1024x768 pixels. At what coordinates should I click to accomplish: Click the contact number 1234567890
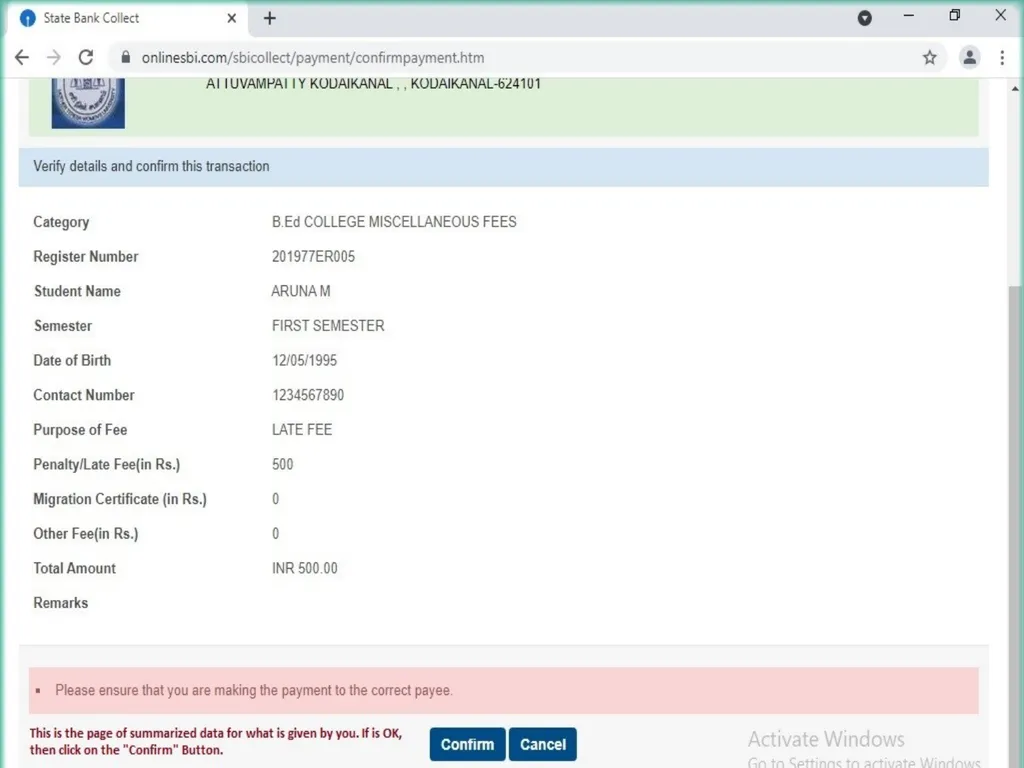(308, 395)
